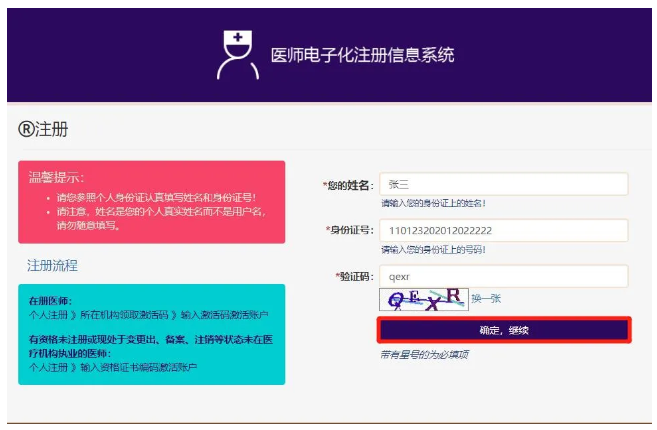Click the 温馨提示 heading in red box
Image resolution: width=657 pixels, height=430 pixels.
[x=57, y=177]
